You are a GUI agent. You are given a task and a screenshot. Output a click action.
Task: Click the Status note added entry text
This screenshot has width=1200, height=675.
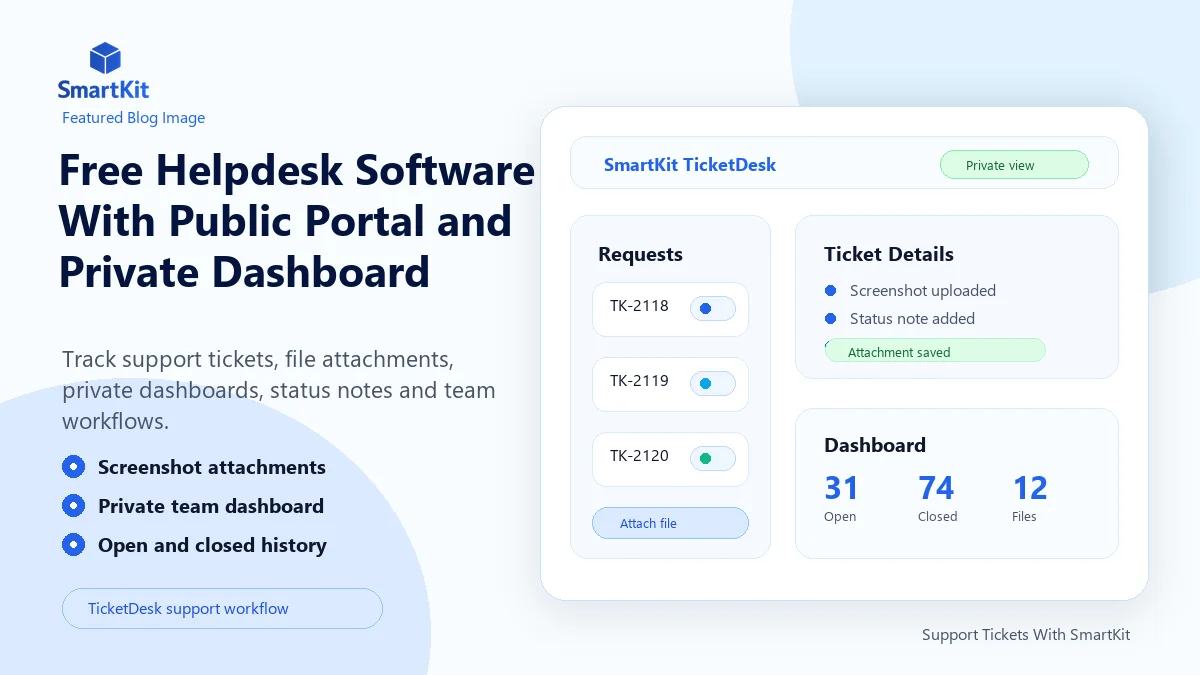pos(912,319)
